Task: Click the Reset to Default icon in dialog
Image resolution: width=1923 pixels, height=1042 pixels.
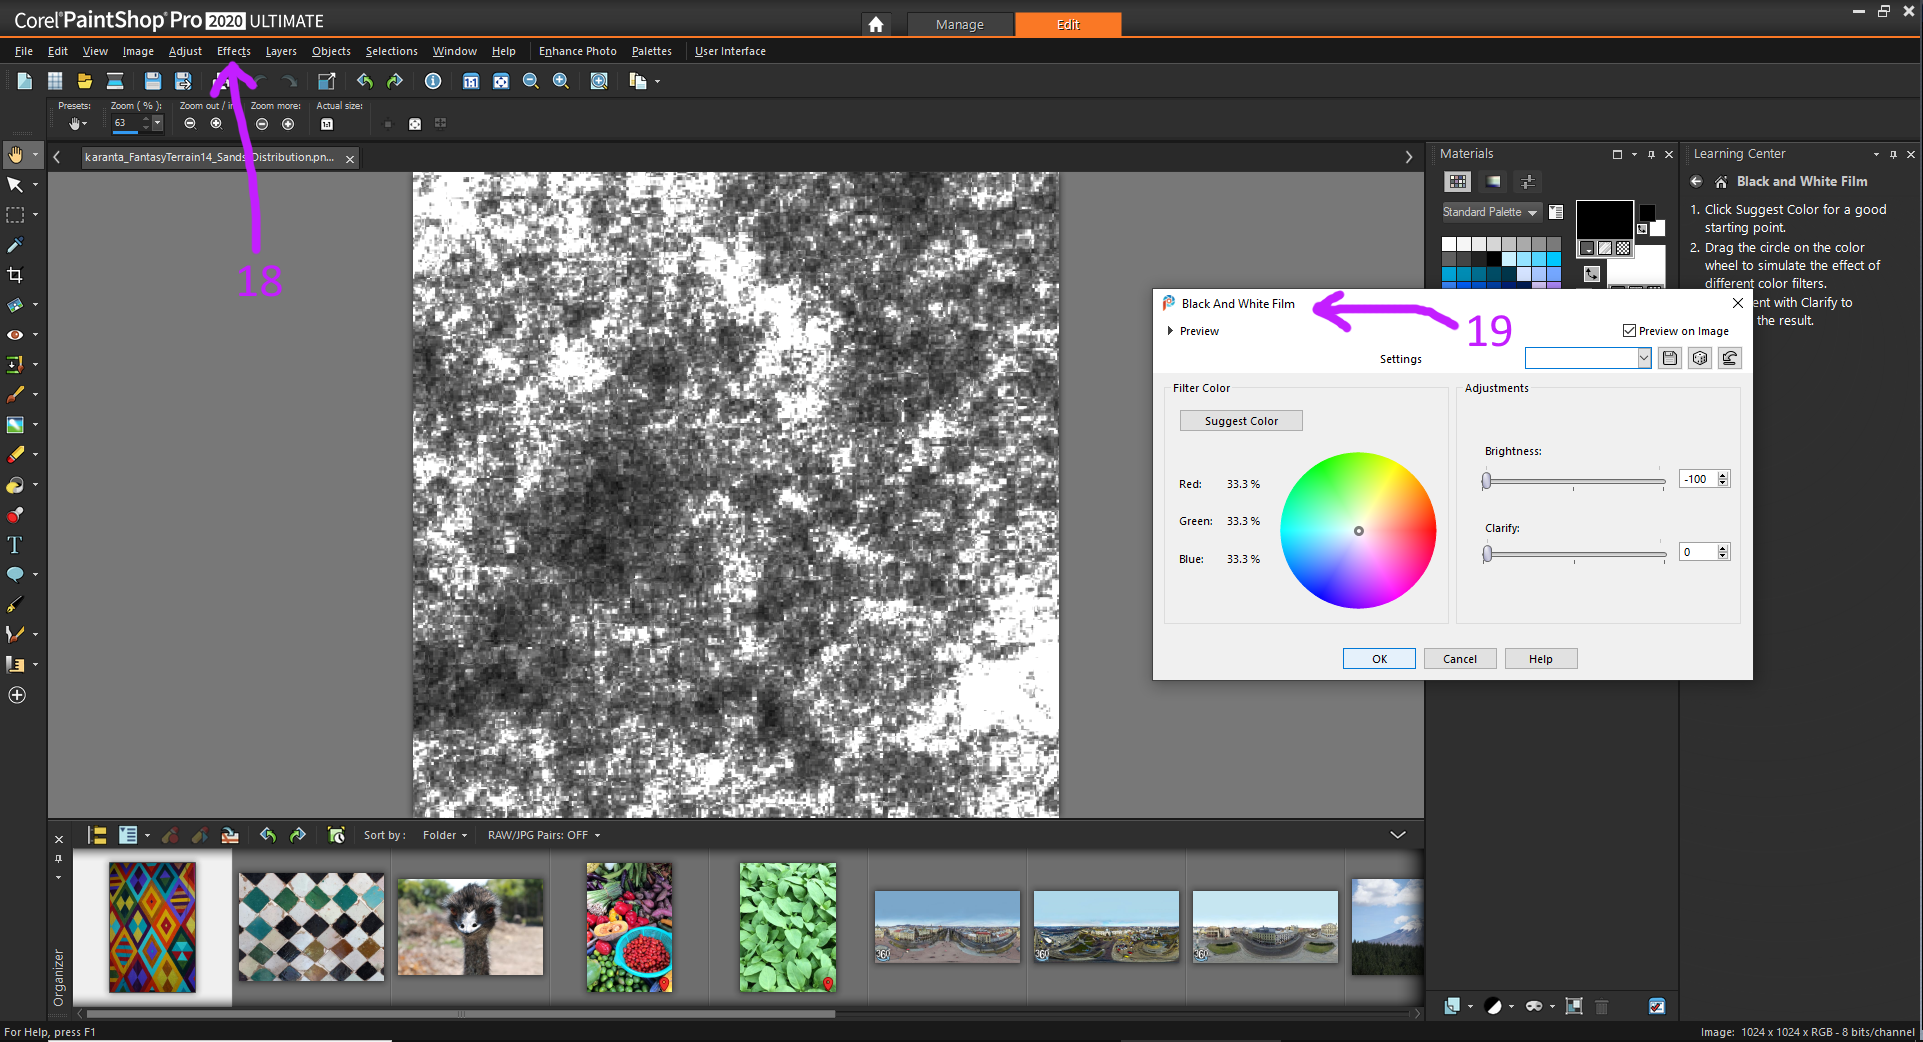Action: (x=1730, y=358)
